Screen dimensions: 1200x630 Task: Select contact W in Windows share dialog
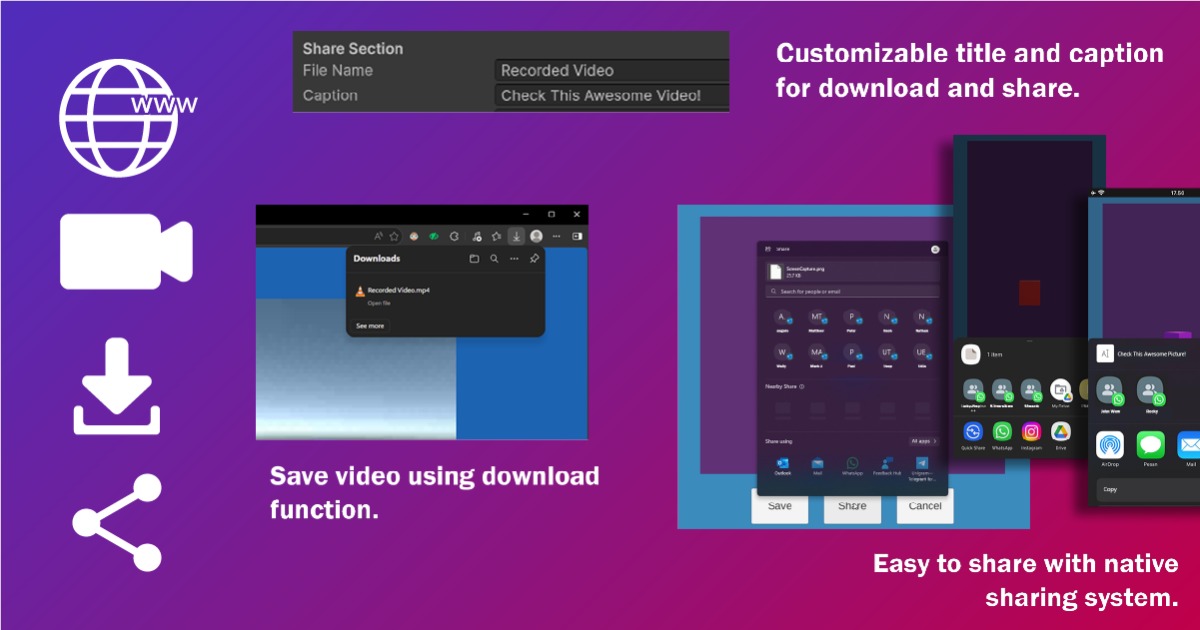click(x=782, y=356)
